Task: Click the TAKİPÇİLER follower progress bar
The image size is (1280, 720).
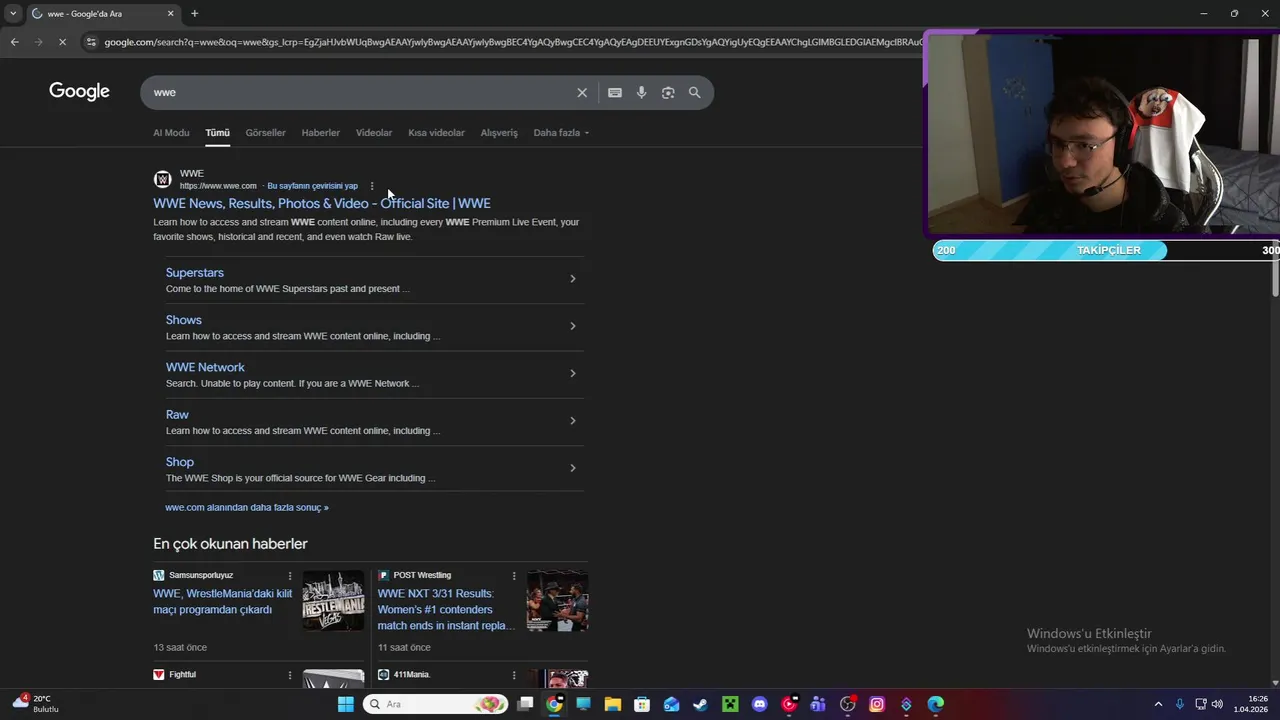Action: 1107,250
